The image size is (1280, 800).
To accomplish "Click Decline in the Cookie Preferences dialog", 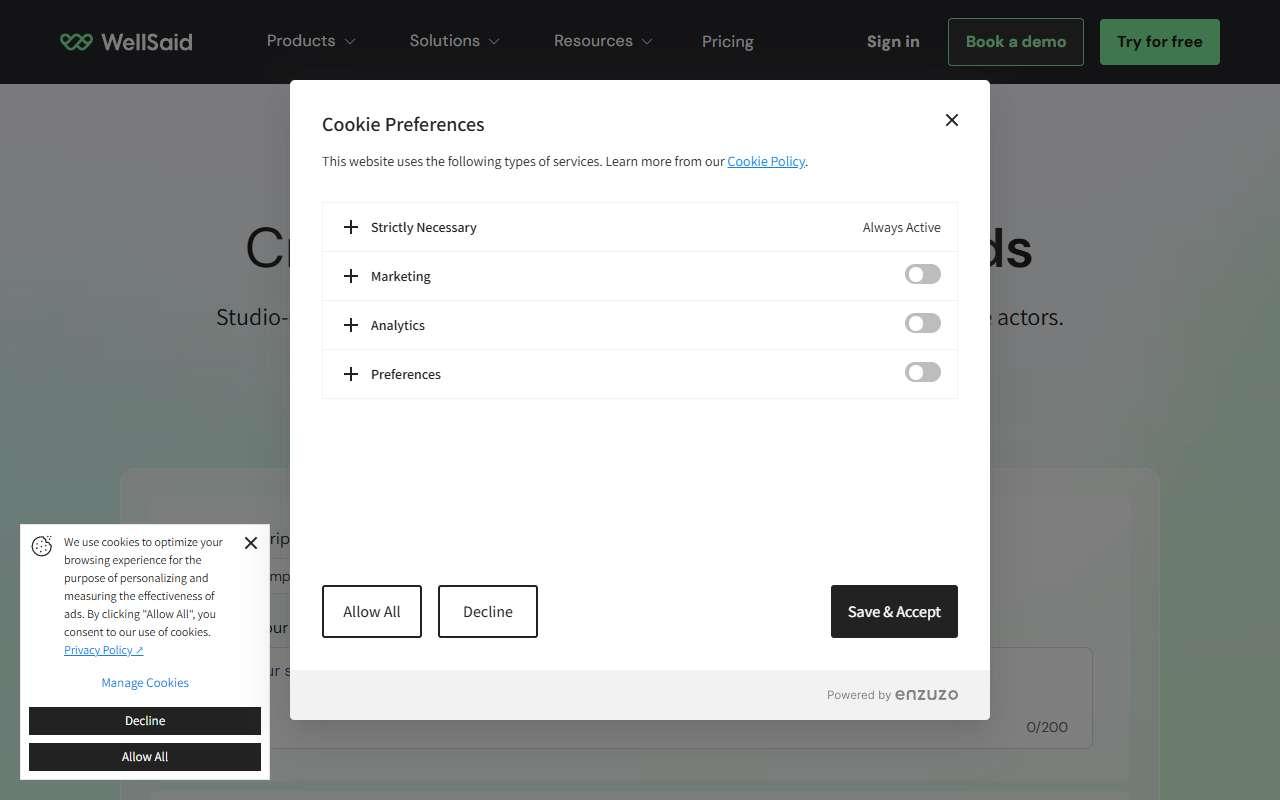I will coord(488,611).
